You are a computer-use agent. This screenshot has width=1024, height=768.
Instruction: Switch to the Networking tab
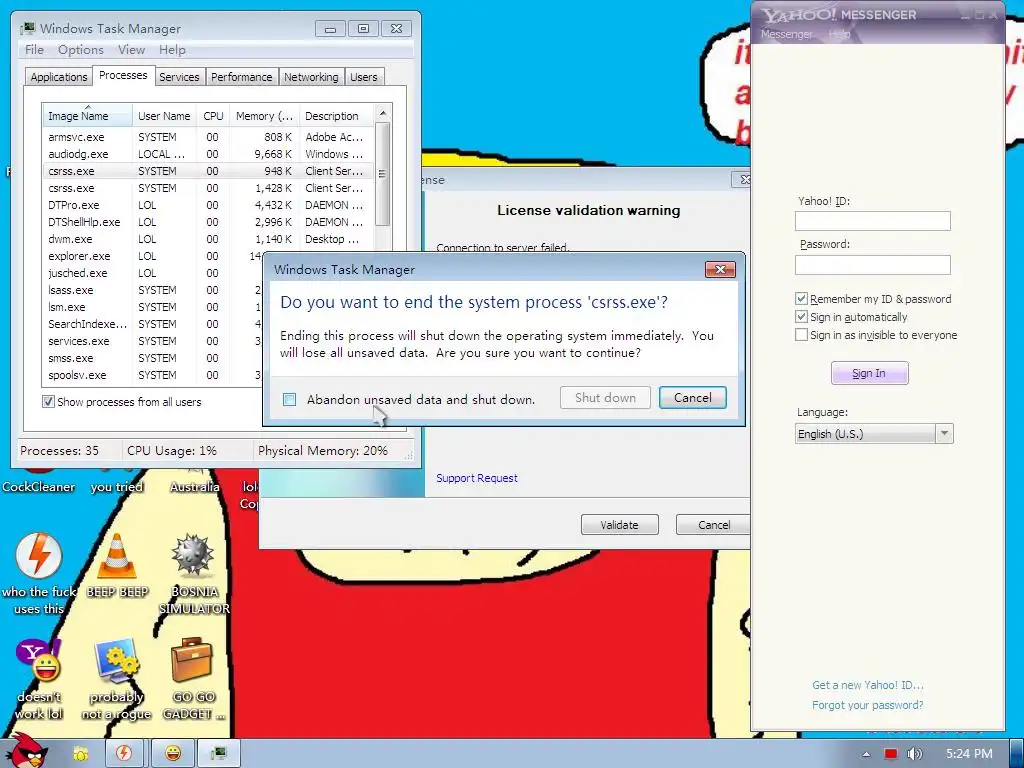pyautogui.click(x=311, y=77)
